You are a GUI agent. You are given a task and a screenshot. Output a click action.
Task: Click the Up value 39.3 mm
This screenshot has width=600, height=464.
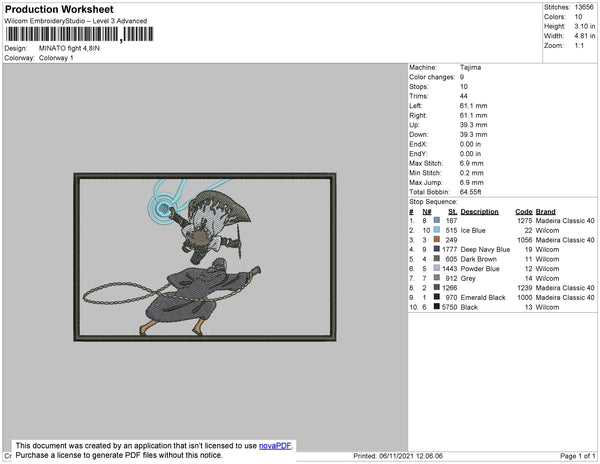[x=473, y=125]
